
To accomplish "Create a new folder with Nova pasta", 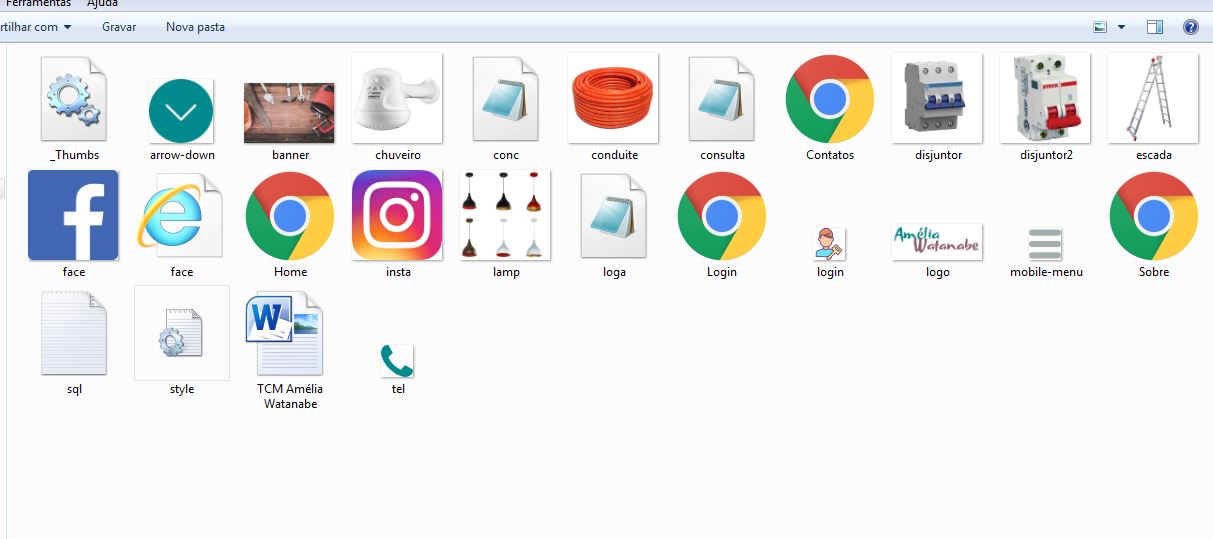I will point(195,27).
